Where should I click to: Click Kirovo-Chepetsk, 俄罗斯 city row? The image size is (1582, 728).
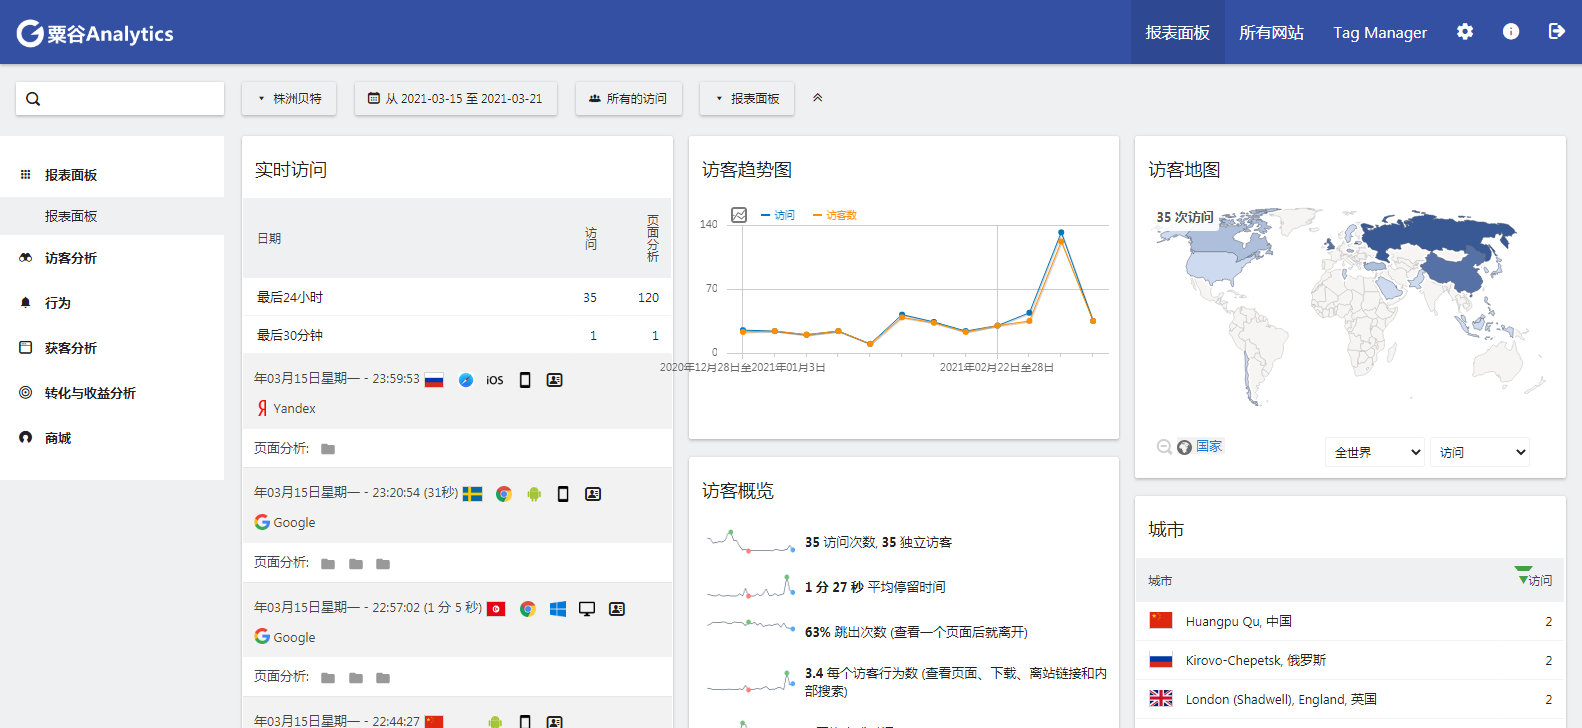point(1350,660)
